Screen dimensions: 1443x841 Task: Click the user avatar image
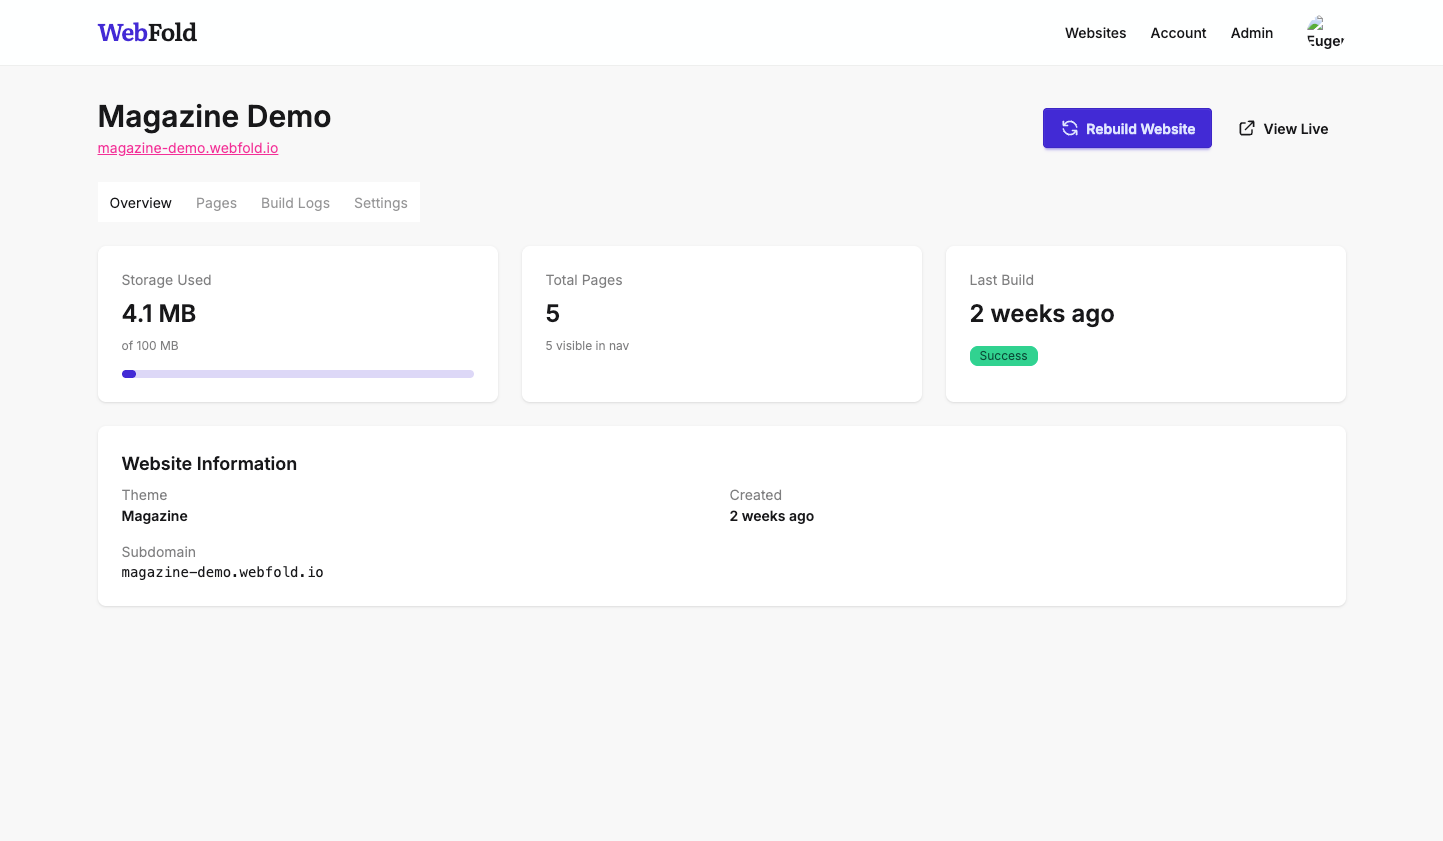[x=1325, y=32]
